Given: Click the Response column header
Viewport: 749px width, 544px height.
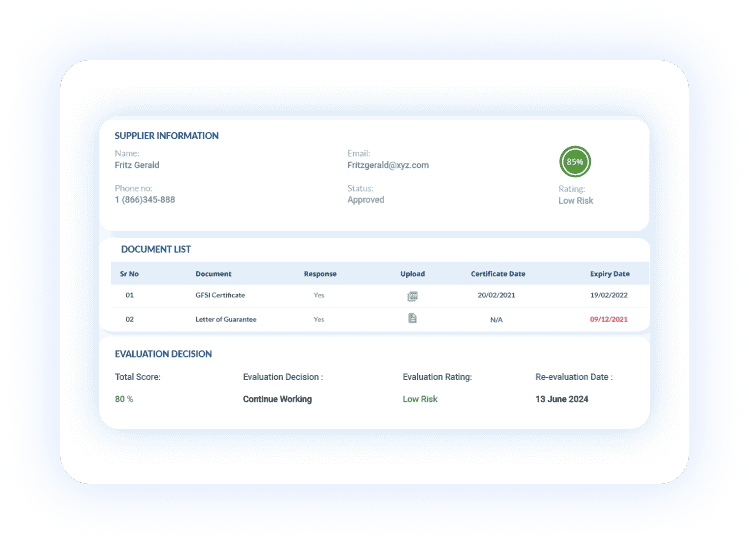Looking at the screenshot, I should (320, 274).
